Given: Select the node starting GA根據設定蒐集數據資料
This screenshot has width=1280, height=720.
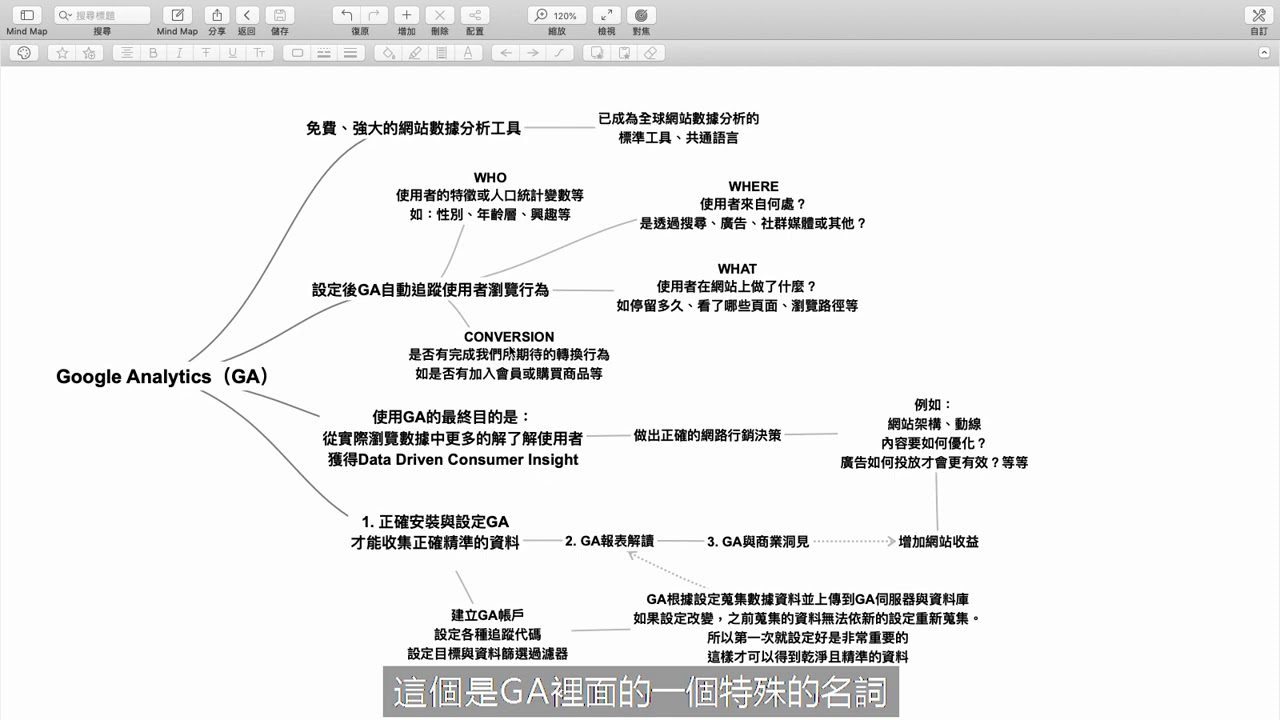Looking at the screenshot, I should tap(807, 628).
